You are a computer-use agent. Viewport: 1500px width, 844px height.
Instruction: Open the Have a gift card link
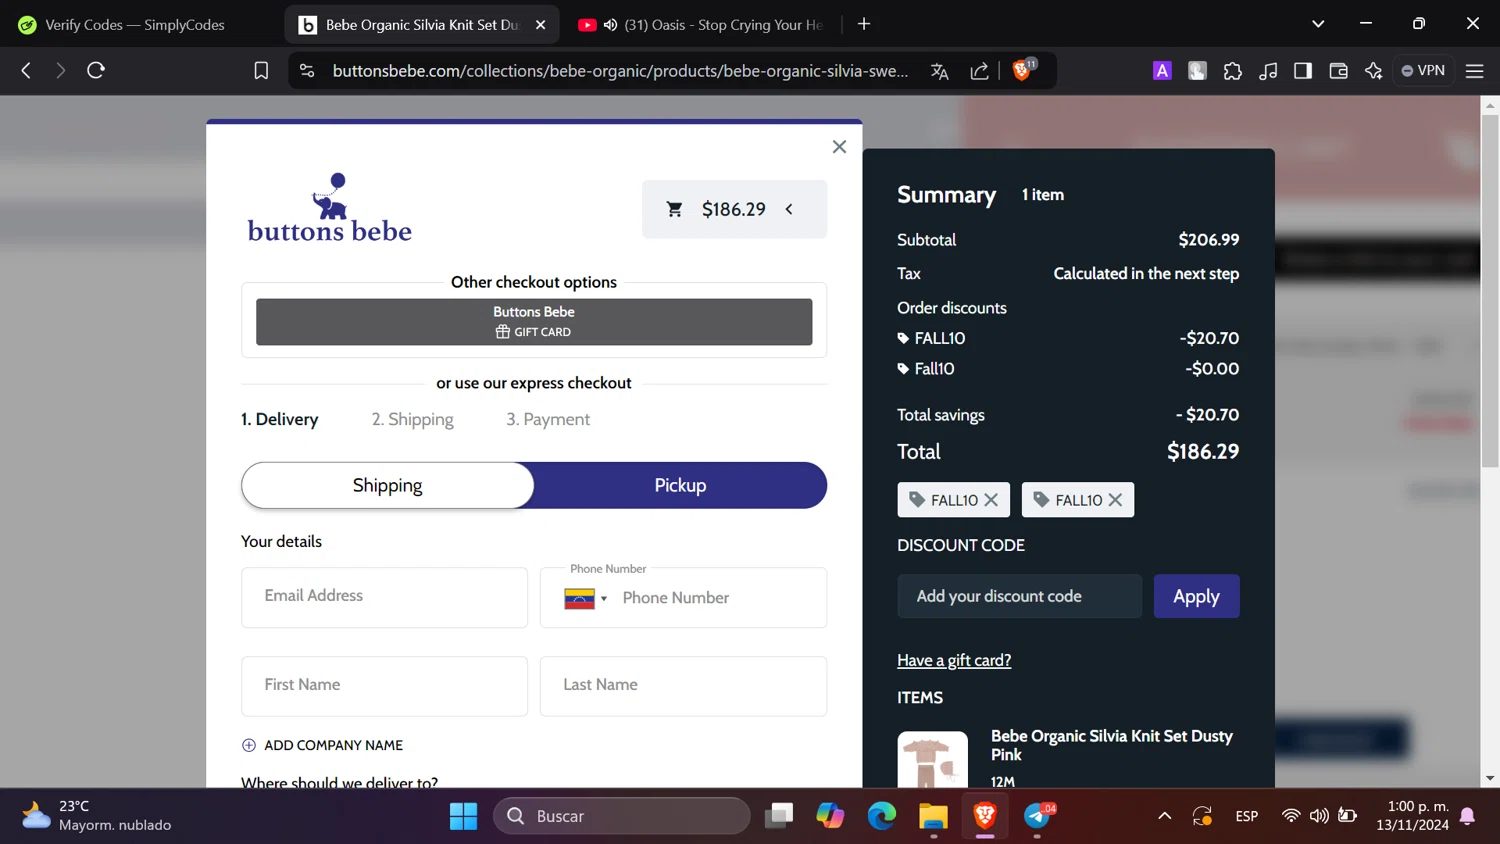pyautogui.click(x=954, y=660)
